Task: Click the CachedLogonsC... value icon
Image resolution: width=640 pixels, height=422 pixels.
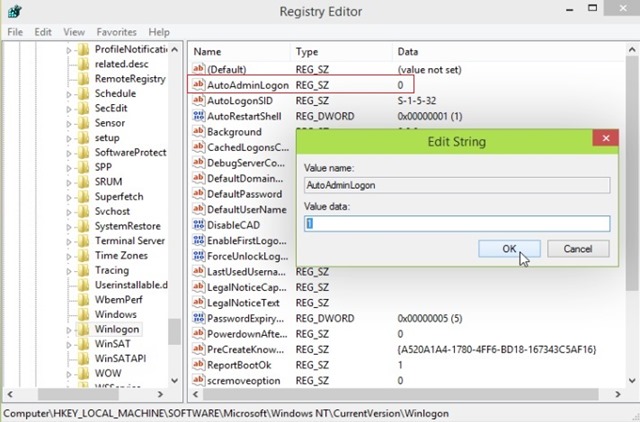Action: pos(198,147)
